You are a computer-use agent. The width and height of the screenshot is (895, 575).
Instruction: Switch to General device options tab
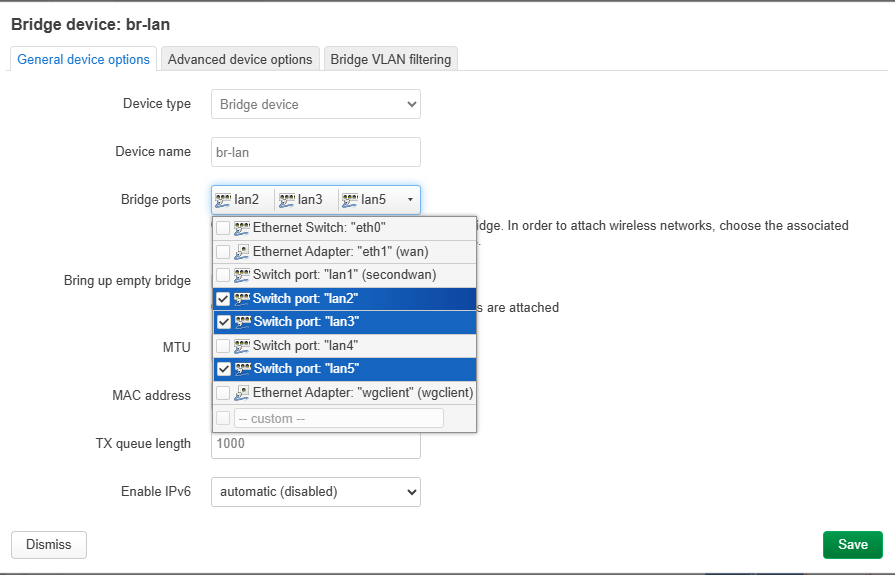click(83, 59)
